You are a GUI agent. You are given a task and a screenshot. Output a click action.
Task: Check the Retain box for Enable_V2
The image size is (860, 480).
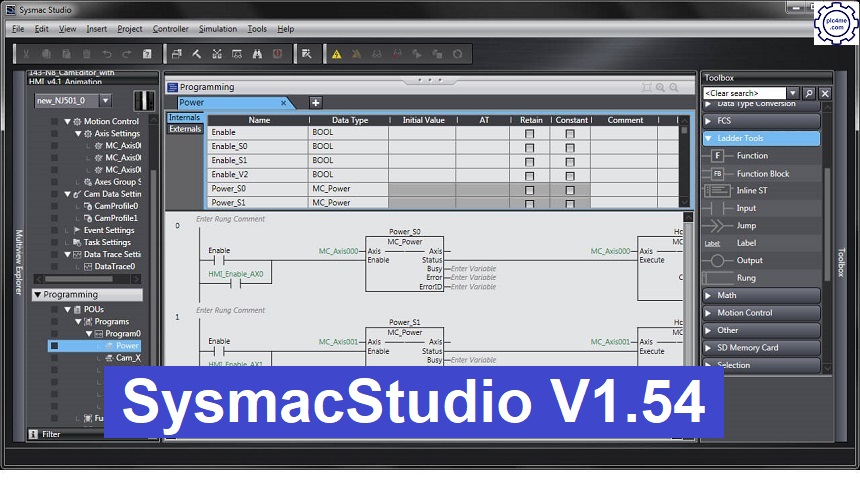530,175
